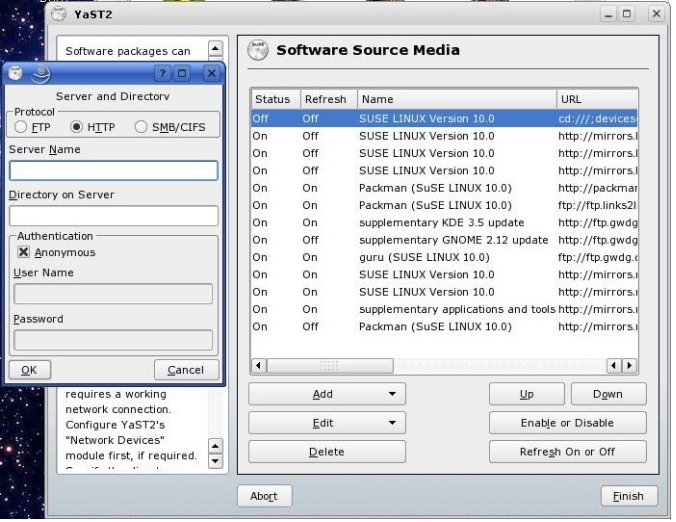Click the User Name input field

113,294
